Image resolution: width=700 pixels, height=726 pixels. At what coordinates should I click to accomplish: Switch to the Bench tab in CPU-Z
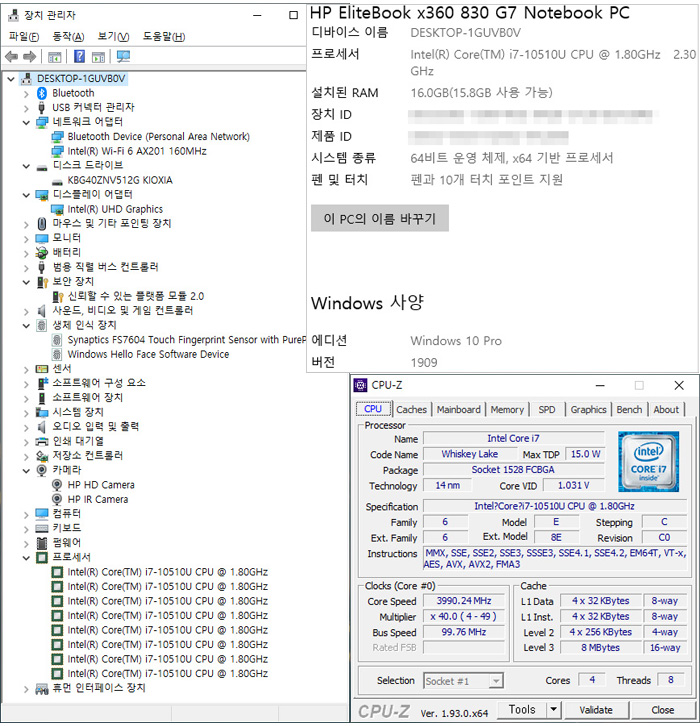629,410
